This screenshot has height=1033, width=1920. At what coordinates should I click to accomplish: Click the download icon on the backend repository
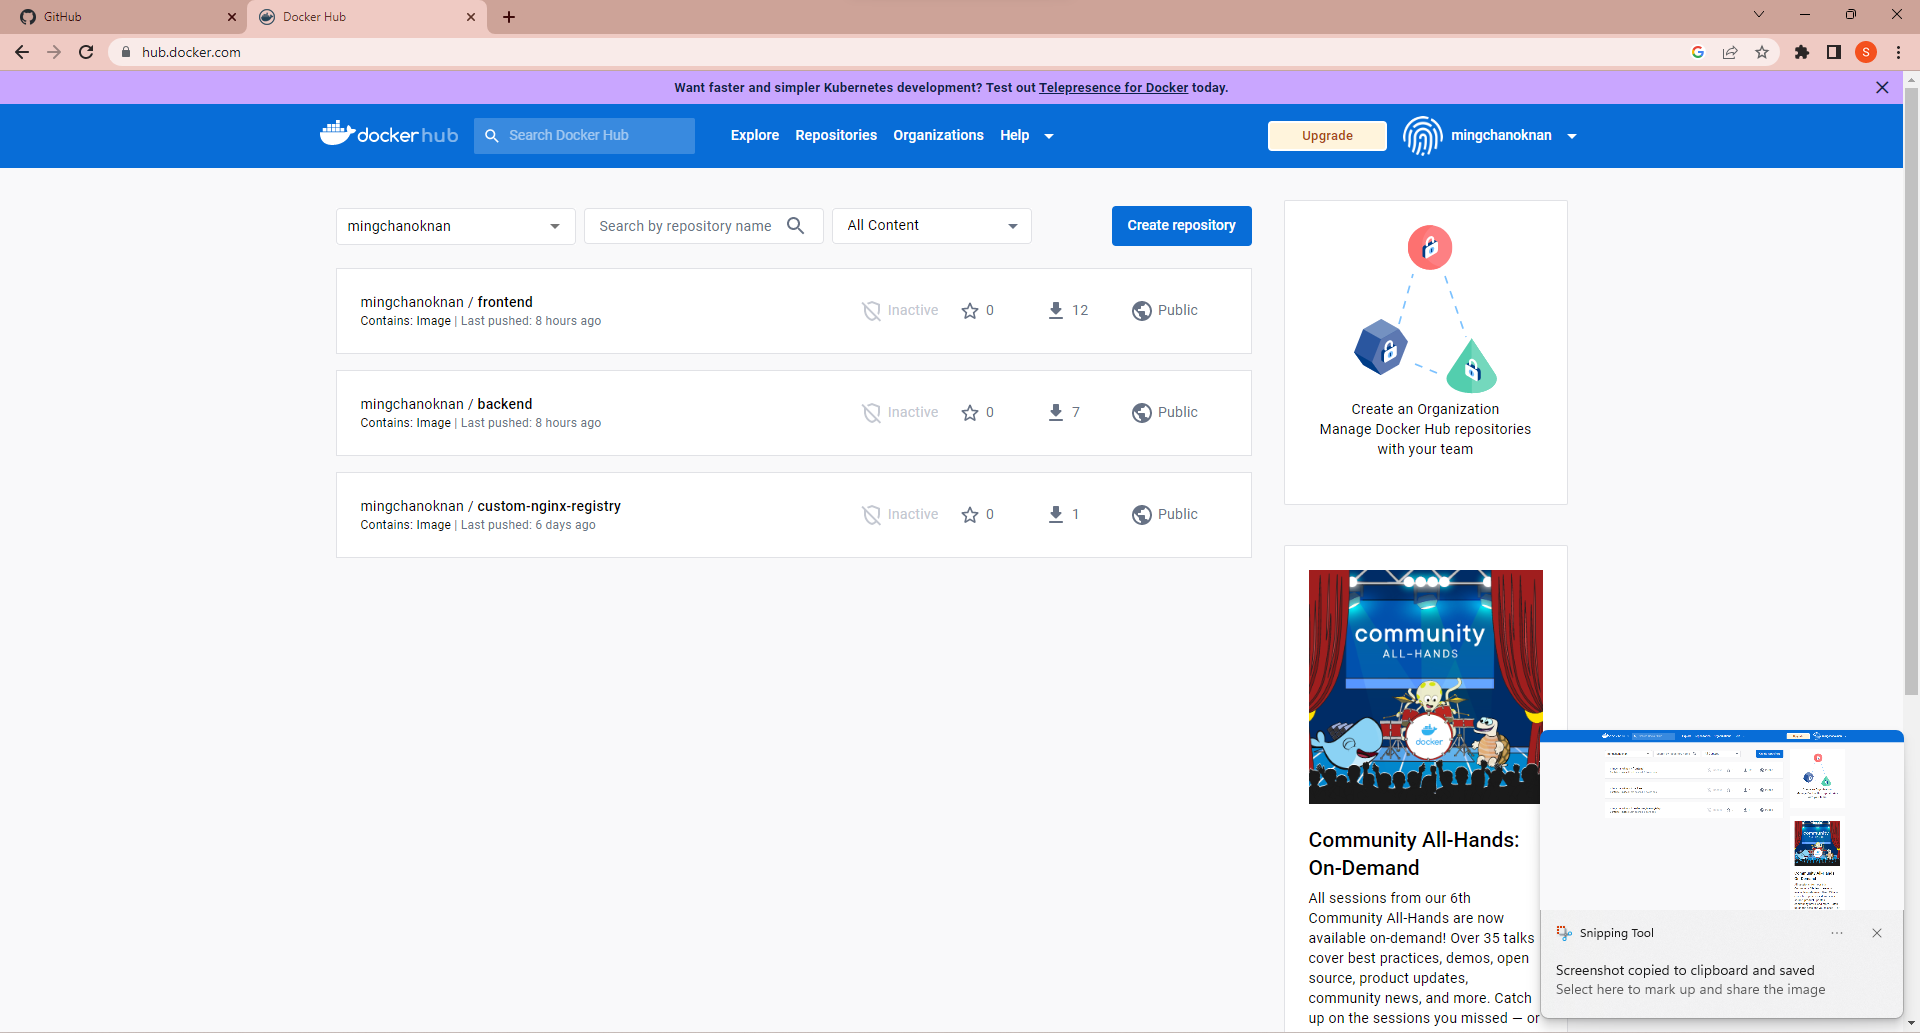click(1054, 411)
